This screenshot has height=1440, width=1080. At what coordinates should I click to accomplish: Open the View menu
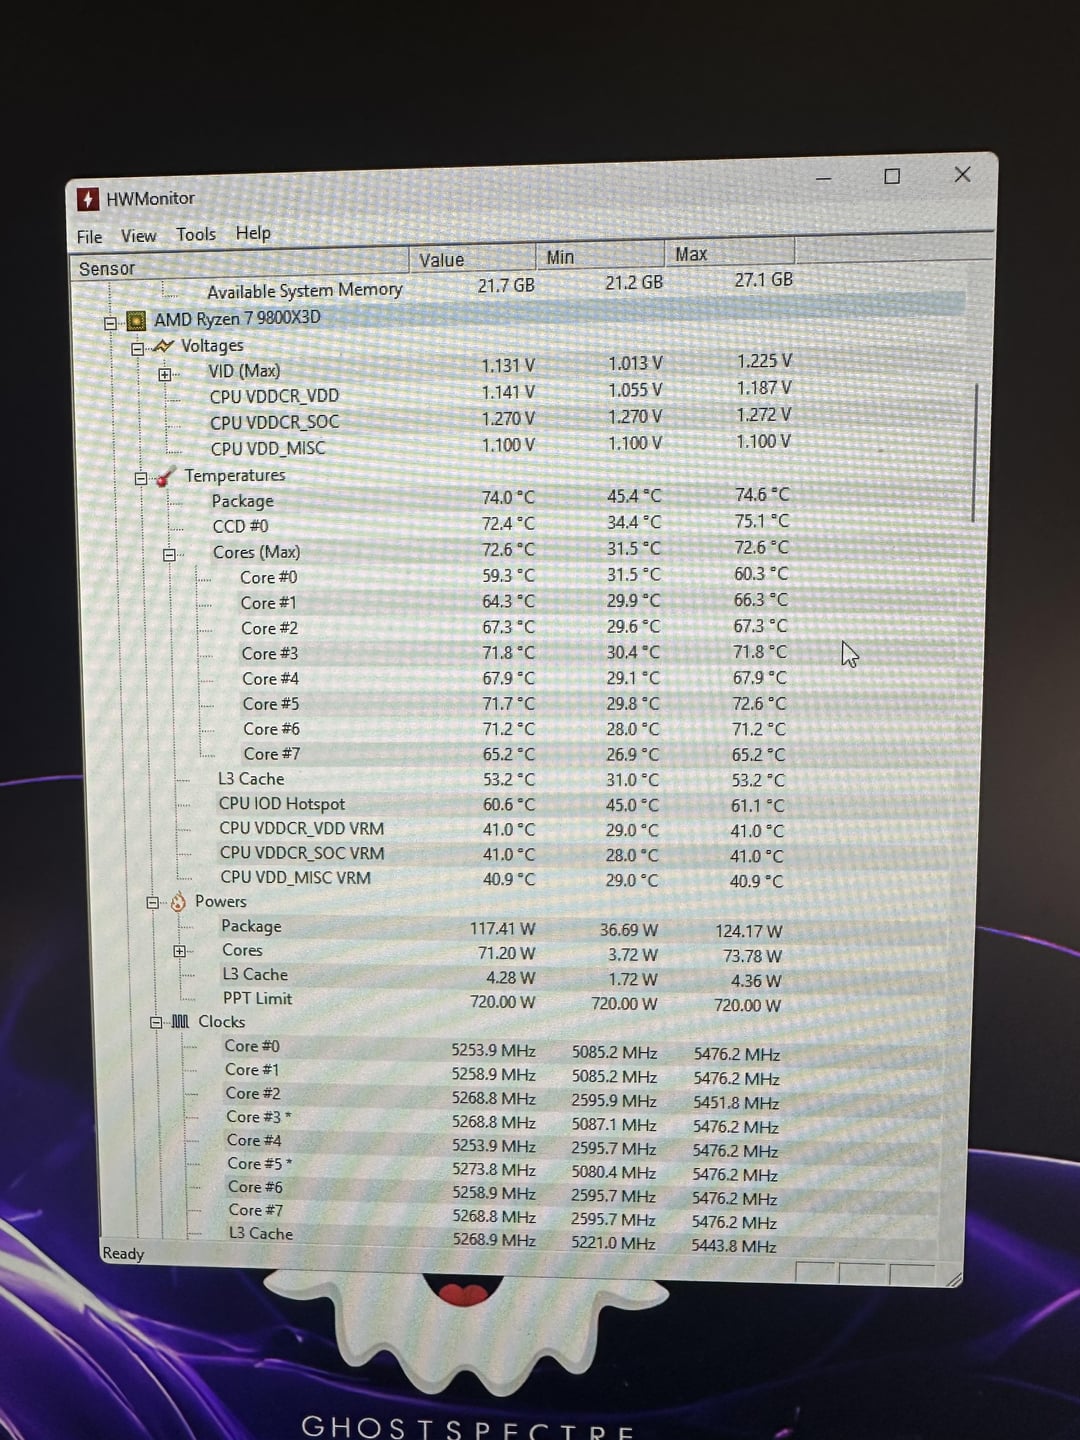[x=138, y=236]
